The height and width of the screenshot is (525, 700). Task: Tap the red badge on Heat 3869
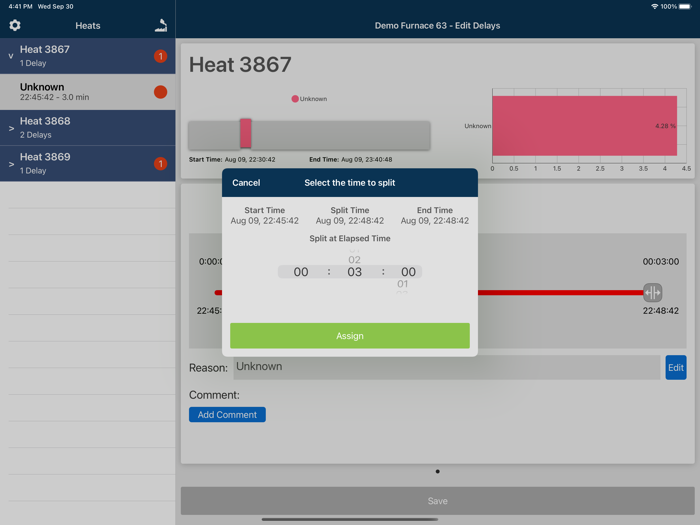click(x=161, y=164)
